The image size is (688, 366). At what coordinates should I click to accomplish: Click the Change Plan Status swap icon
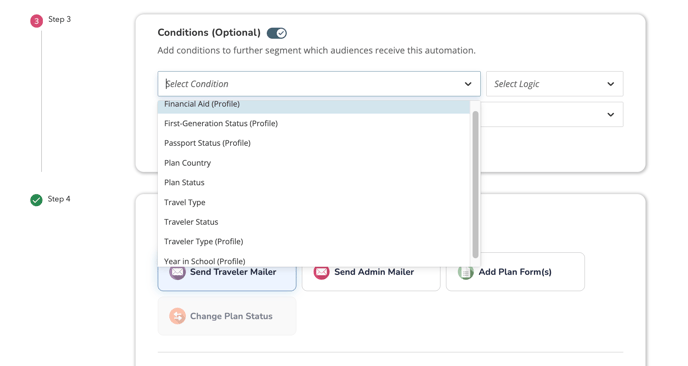(177, 316)
